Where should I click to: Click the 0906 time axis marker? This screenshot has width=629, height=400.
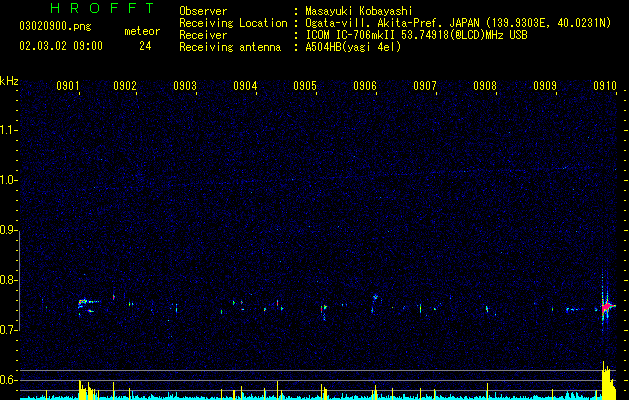365,86
